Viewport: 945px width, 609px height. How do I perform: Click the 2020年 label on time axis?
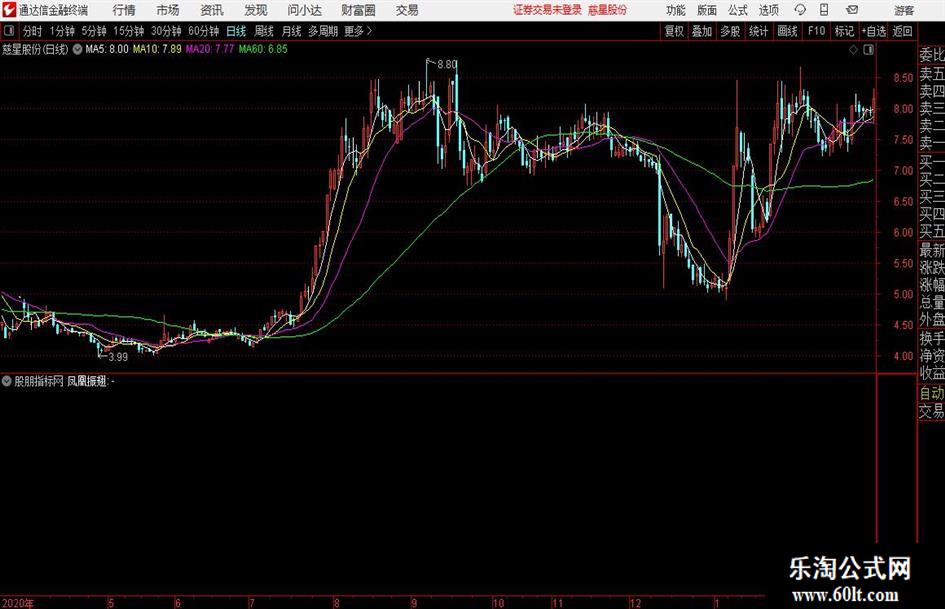click(x=18, y=603)
